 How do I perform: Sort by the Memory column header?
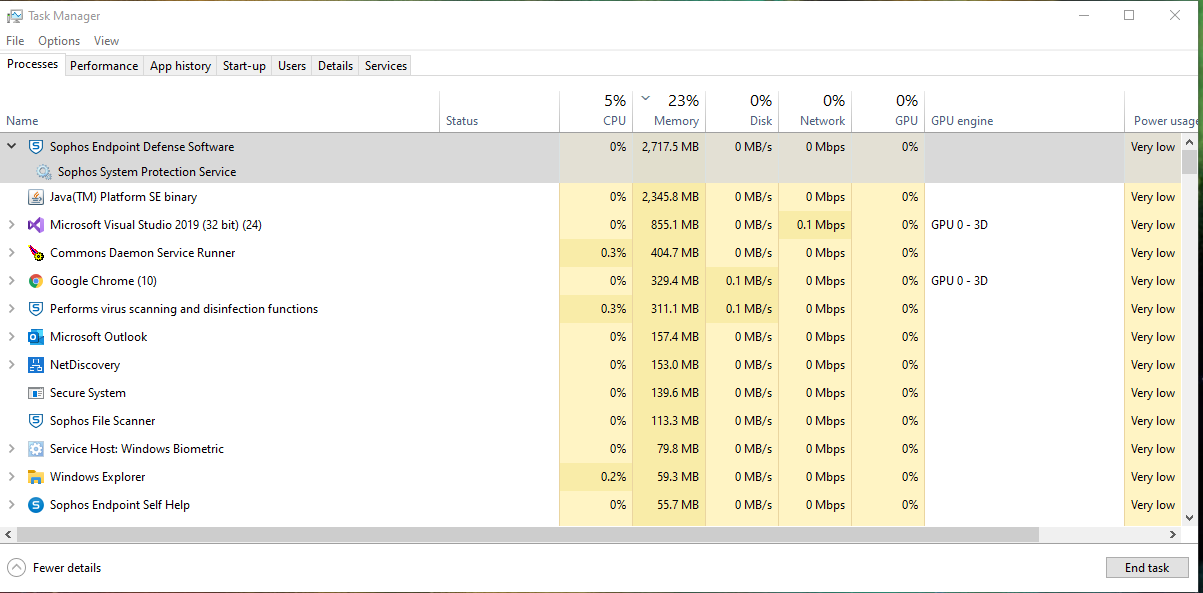(x=669, y=112)
